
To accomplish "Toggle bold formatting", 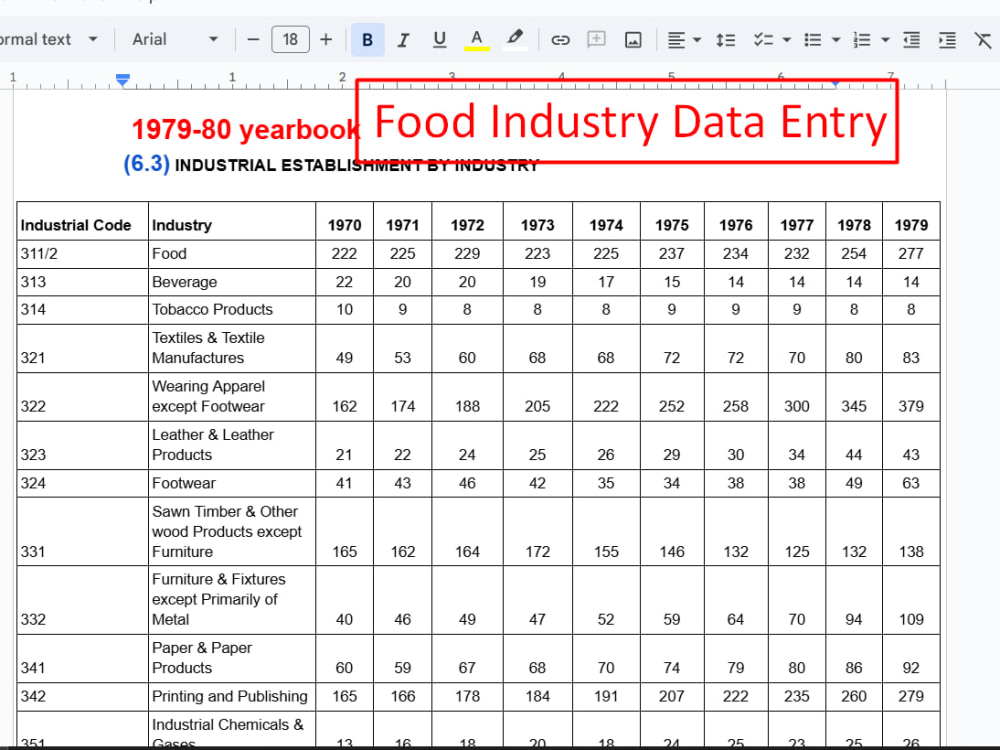I will point(367,40).
